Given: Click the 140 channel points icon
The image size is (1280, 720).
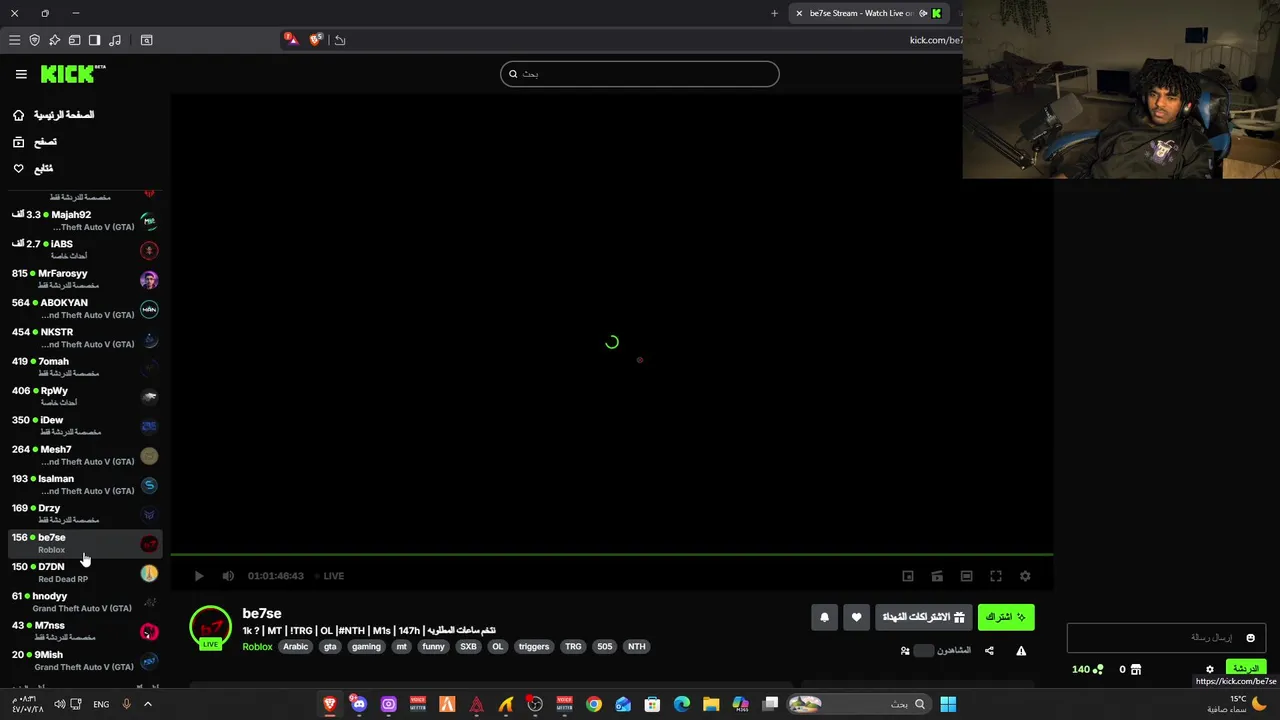Looking at the screenshot, I should [x=1098, y=670].
